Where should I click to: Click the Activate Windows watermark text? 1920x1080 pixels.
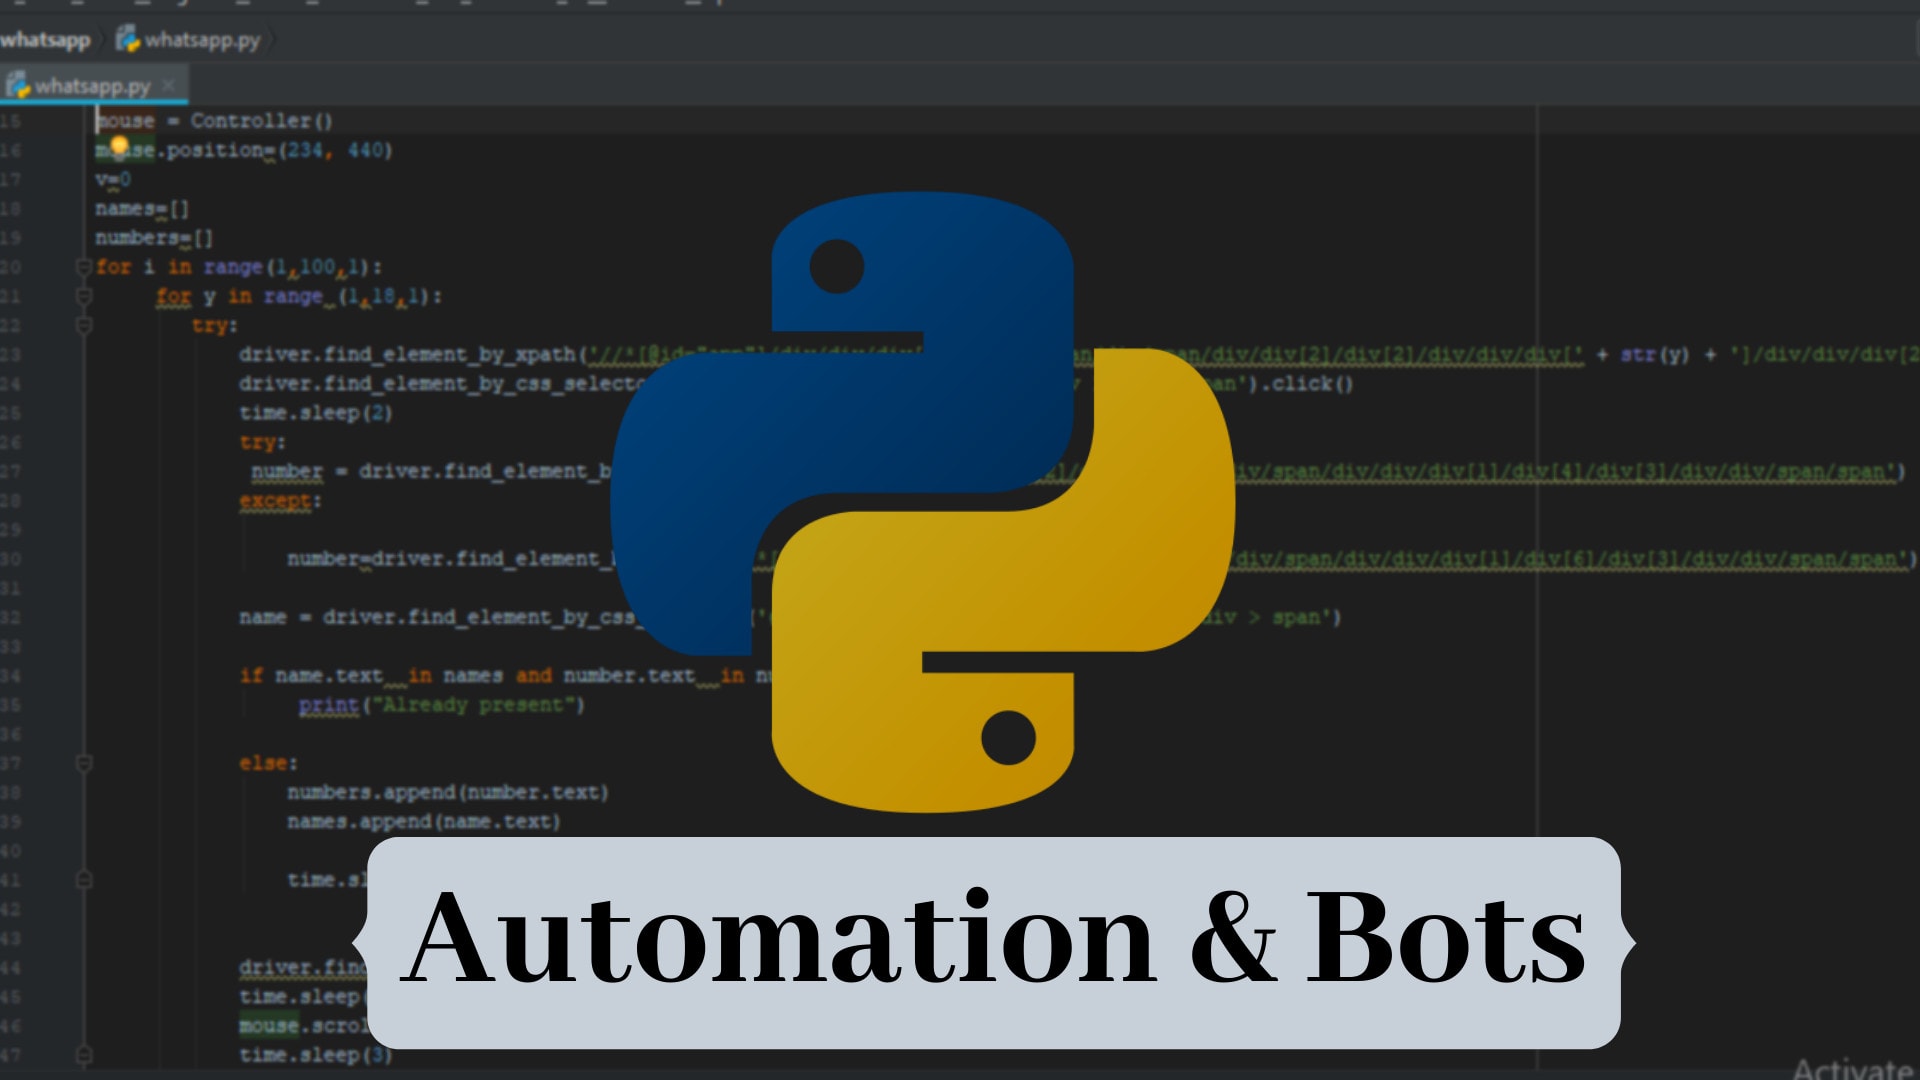tap(1852, 1068)
